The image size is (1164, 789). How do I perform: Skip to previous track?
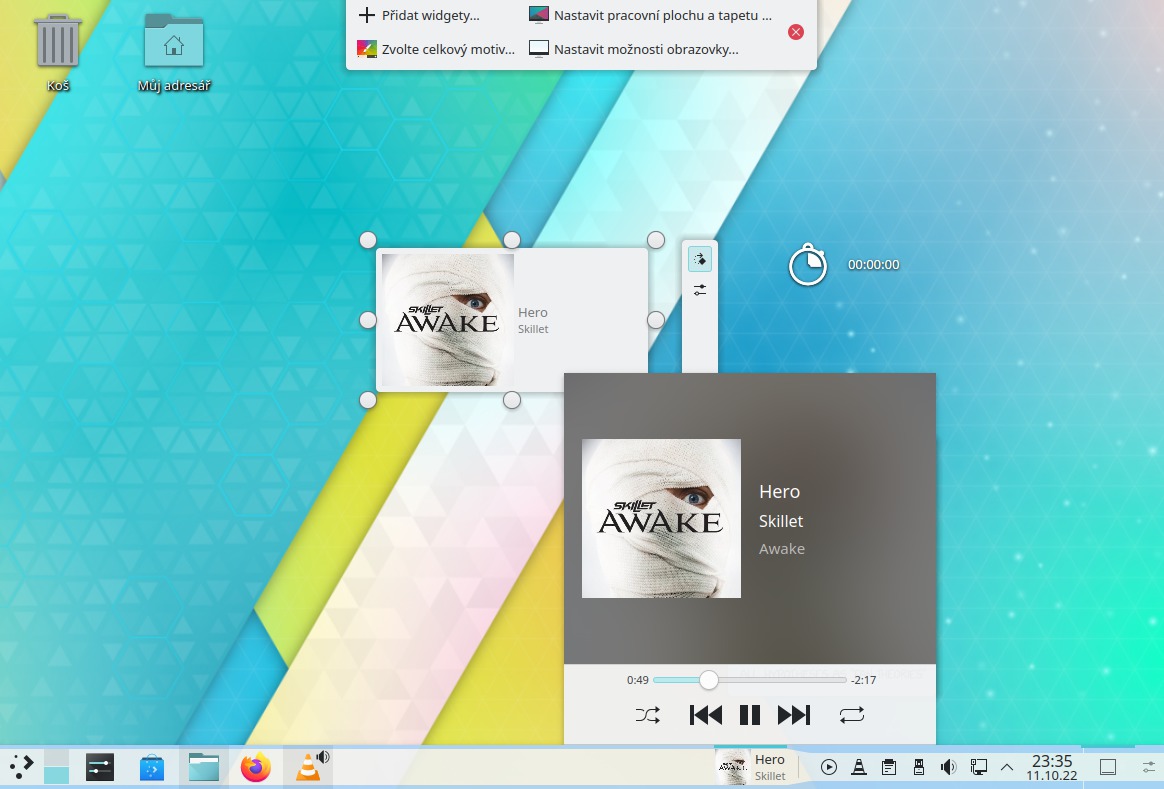coord(706,715)
